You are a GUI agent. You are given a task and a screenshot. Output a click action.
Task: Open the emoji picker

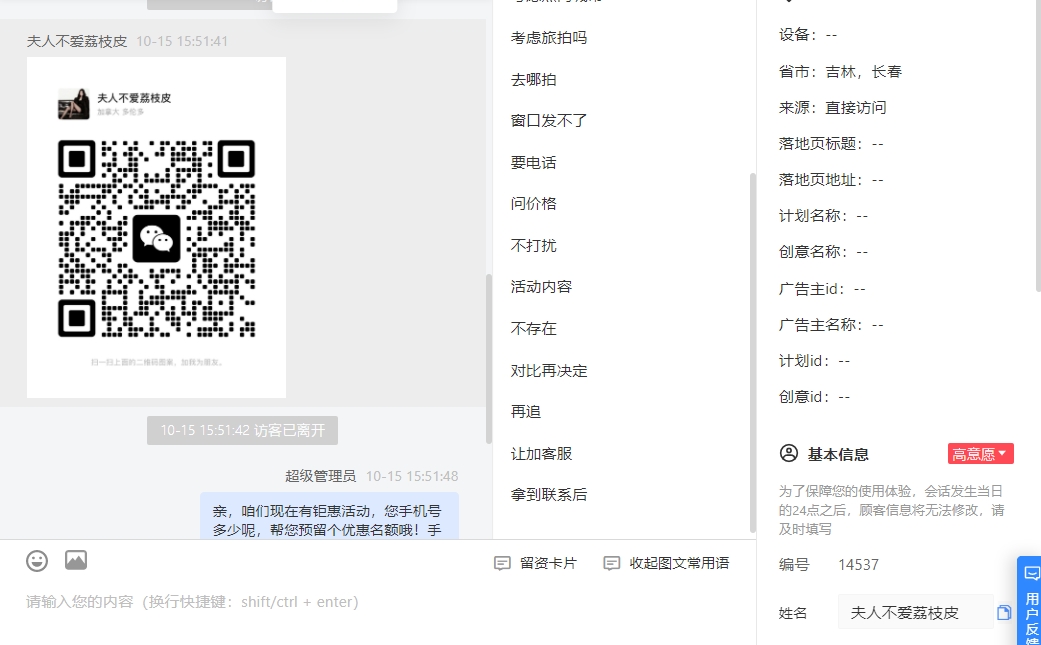37,561
